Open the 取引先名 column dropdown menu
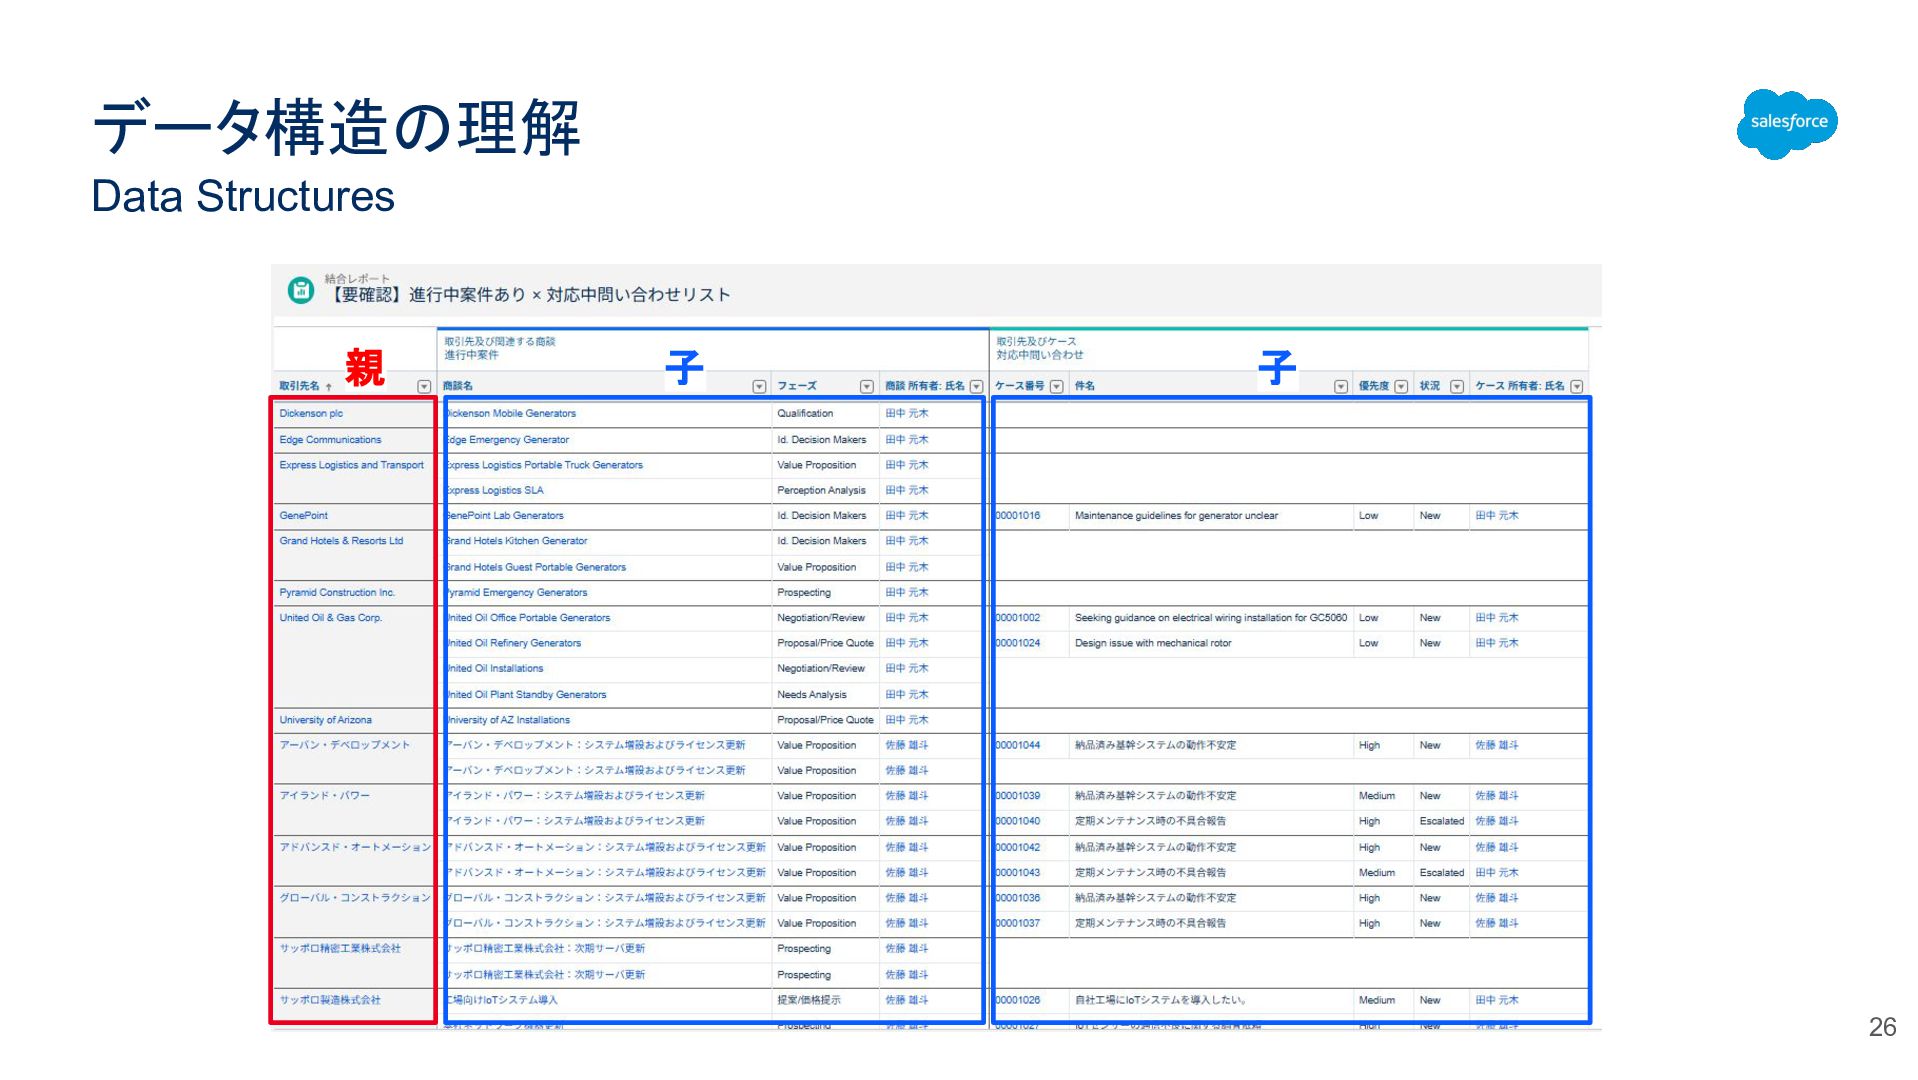 click(424, 387)
